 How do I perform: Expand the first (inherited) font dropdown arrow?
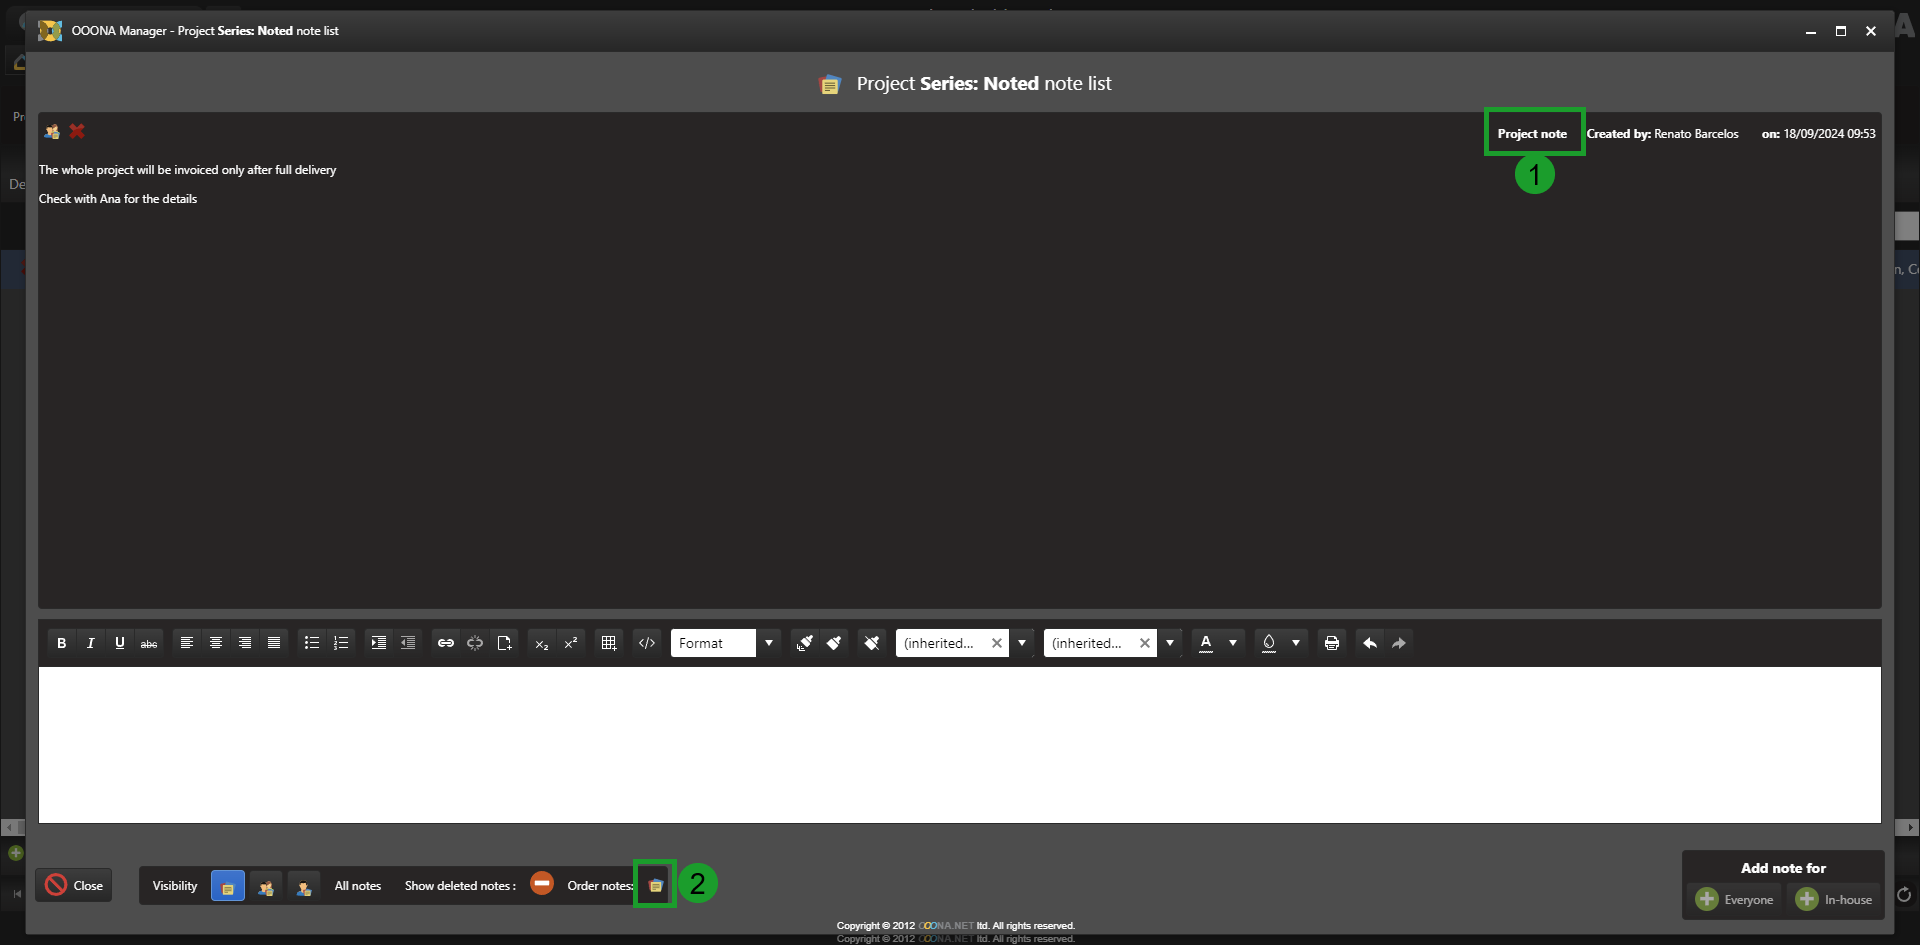(x=1022, y=643)
